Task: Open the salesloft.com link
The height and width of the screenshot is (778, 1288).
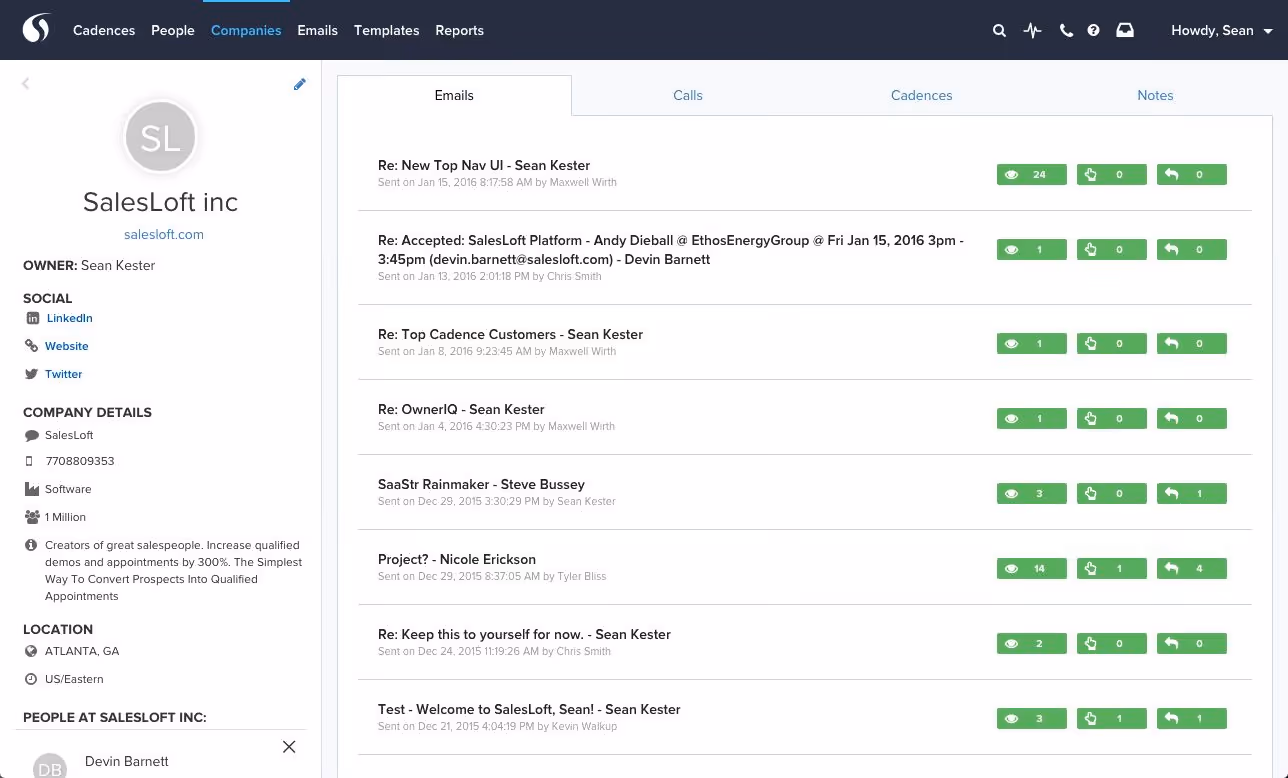Action: coord(164,235)
